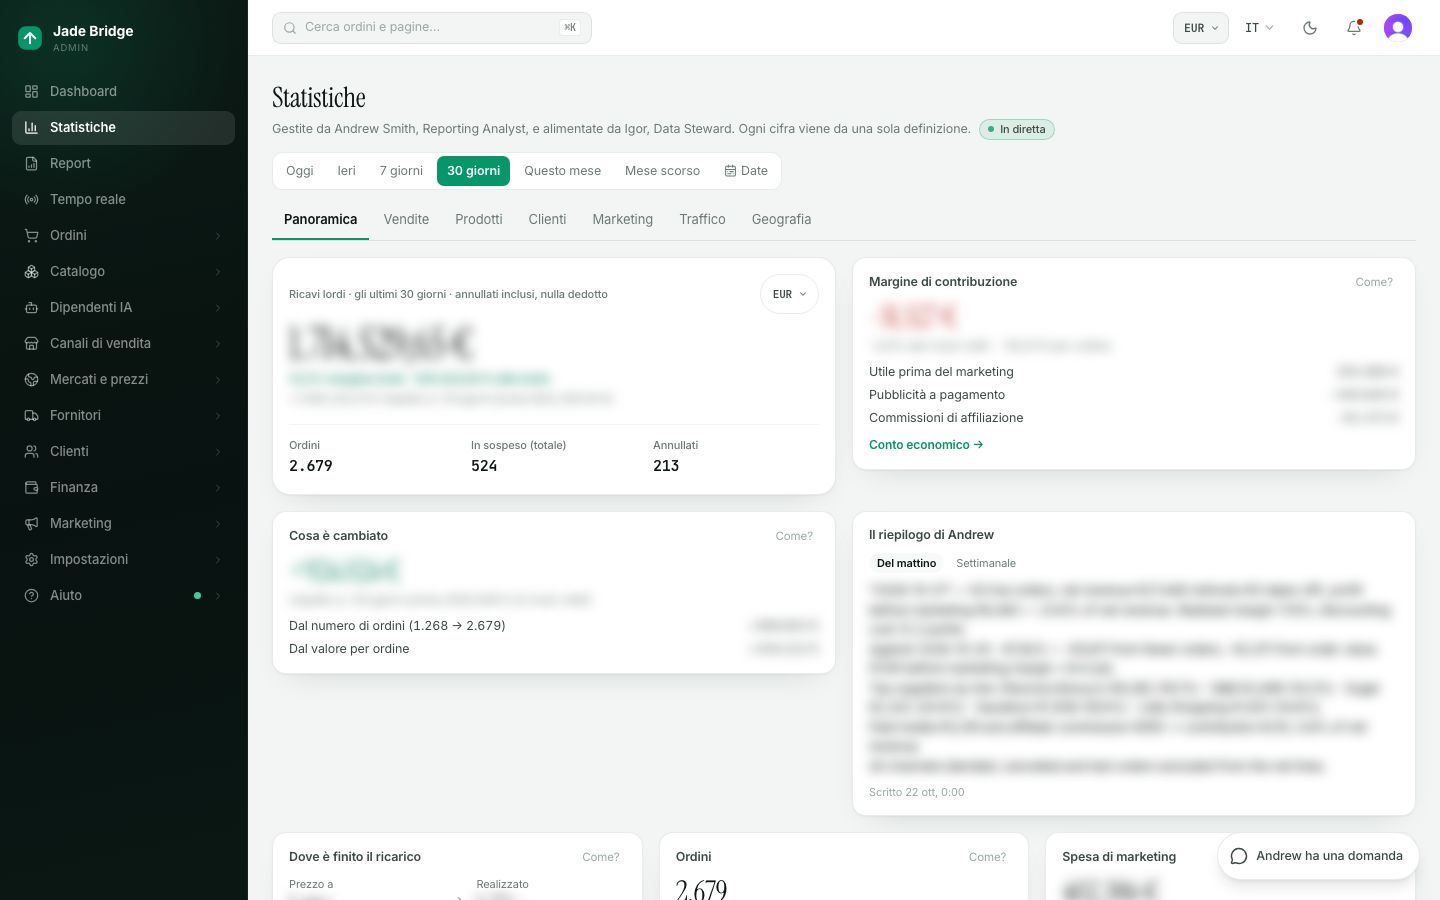Toggle dark mode with moon icon

click(x=1310, y=28)
